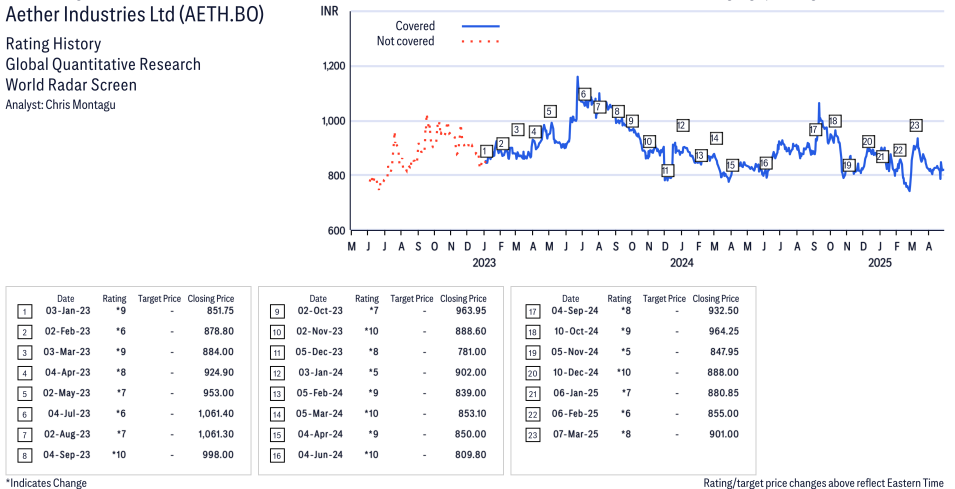Click the 1,061.30 closing price
The width and height of the screenshot is (955, 489).
pos(216,434)
